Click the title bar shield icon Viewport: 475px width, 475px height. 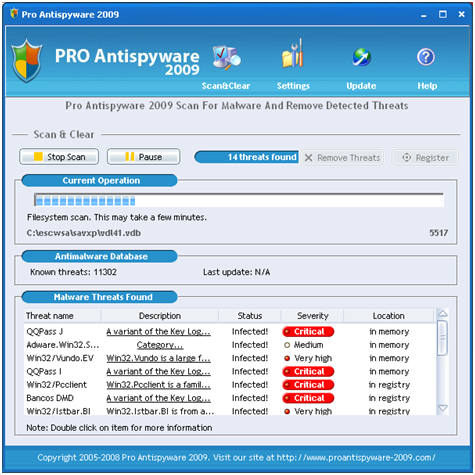tap(14, 14)
